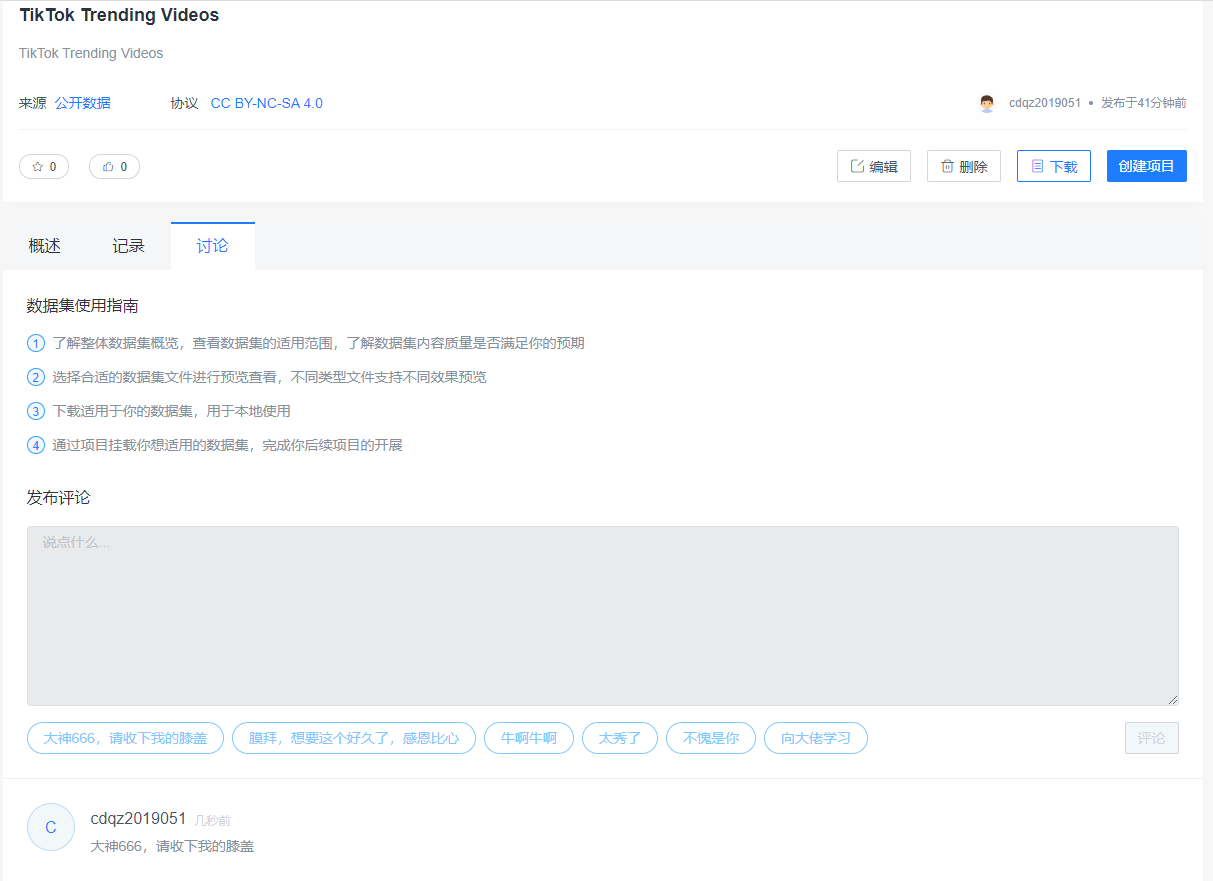Viewport: 1213px width, 881px height.
Task: Click guide step 4 about 通过项目挂载
Action: coord(215,445)
